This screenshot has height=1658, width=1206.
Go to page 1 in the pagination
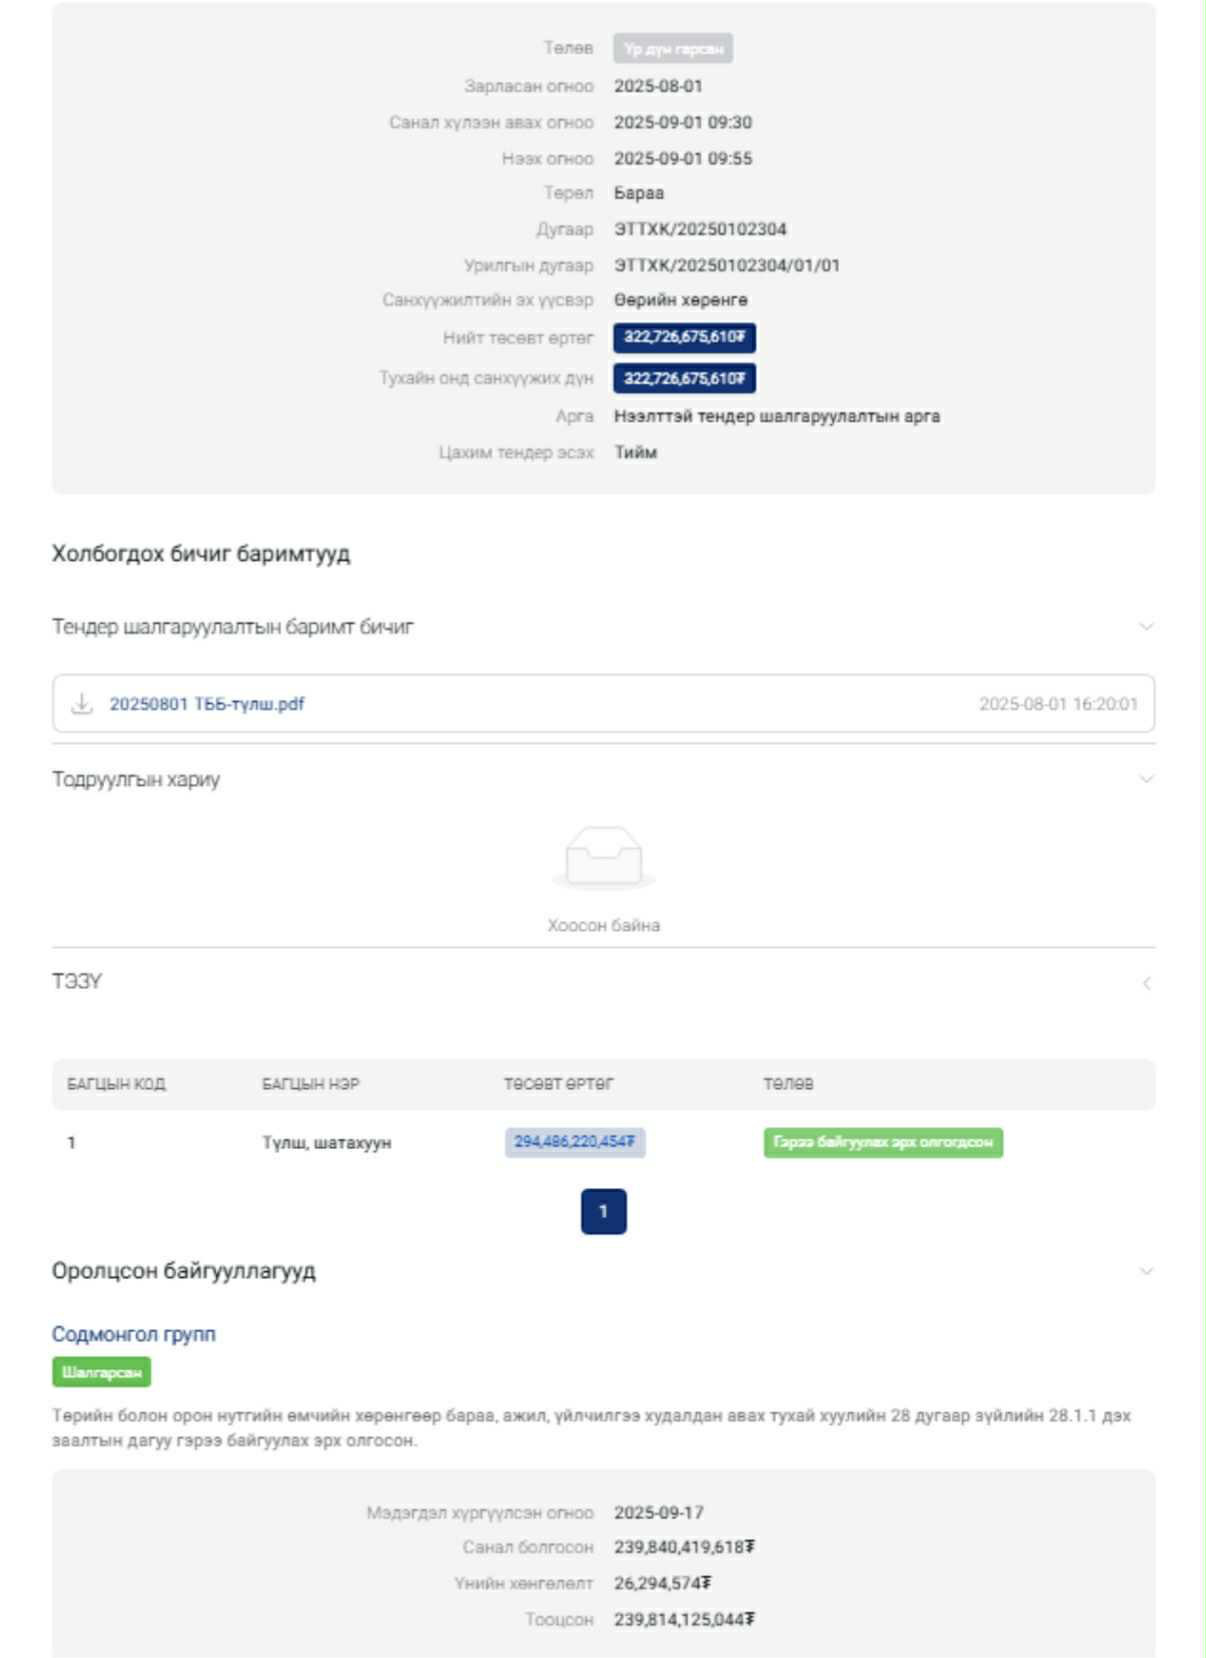603,1211
